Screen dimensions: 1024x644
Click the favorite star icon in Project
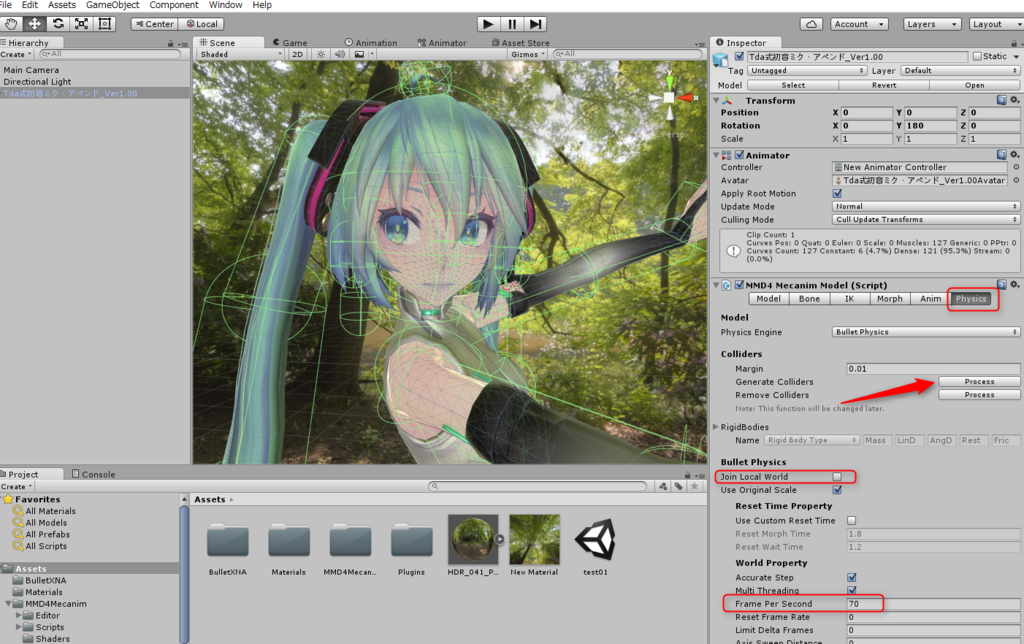click(695, 487)
